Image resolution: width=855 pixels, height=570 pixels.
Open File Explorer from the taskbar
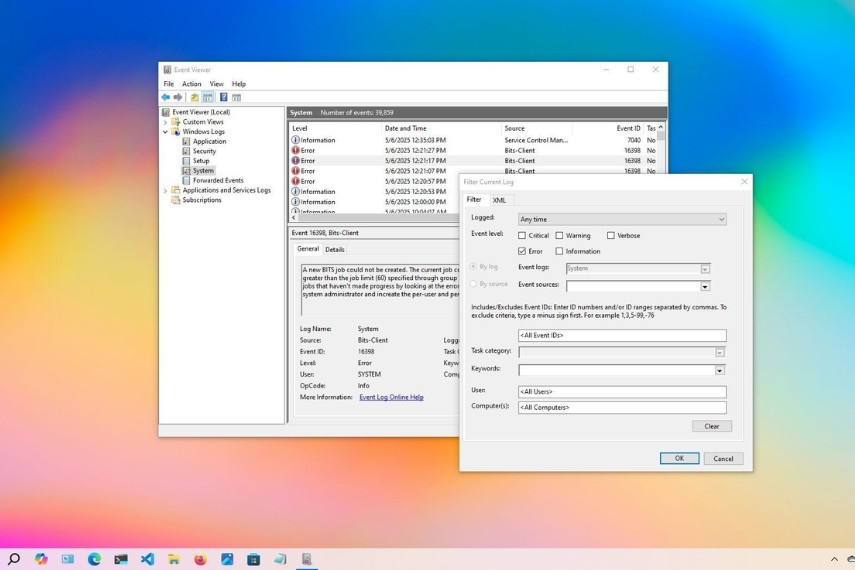pyautogui.click(x=174, y=559)
